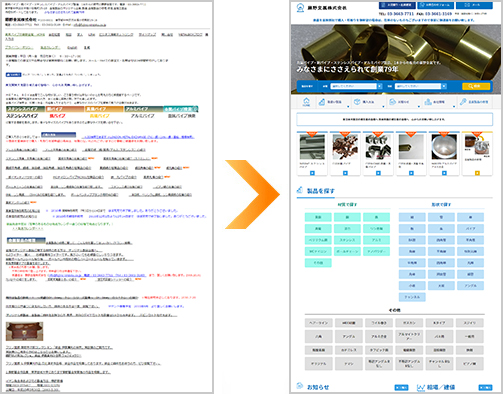Open the second dropdown in the blue search bar
The width and height of the screenshot is (503, 394).
click(x=421, y=86)
